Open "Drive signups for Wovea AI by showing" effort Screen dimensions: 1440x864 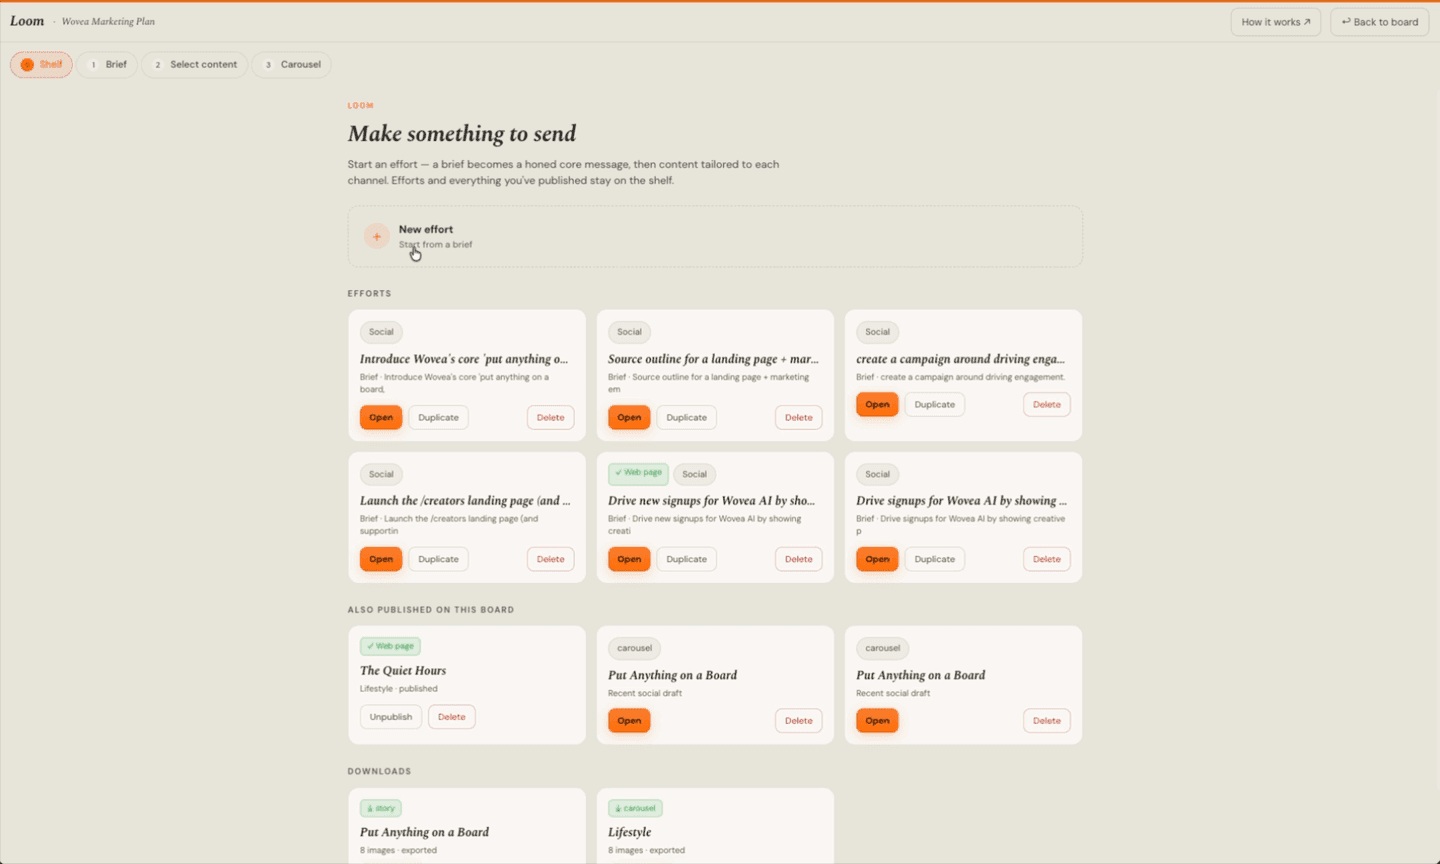(x=877, y=559)
